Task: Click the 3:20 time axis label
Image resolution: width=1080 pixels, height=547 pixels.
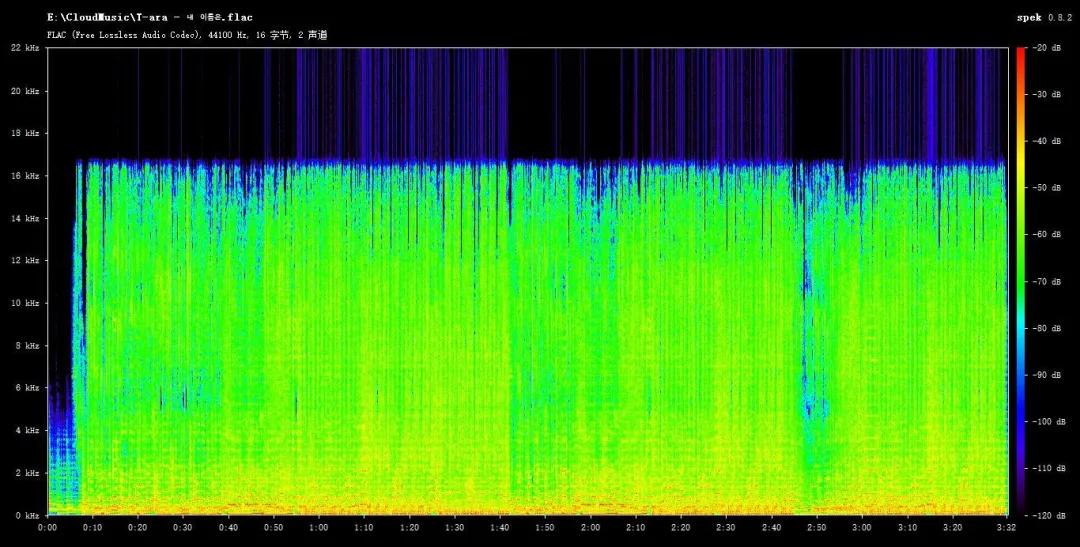Action: [952, 528]
